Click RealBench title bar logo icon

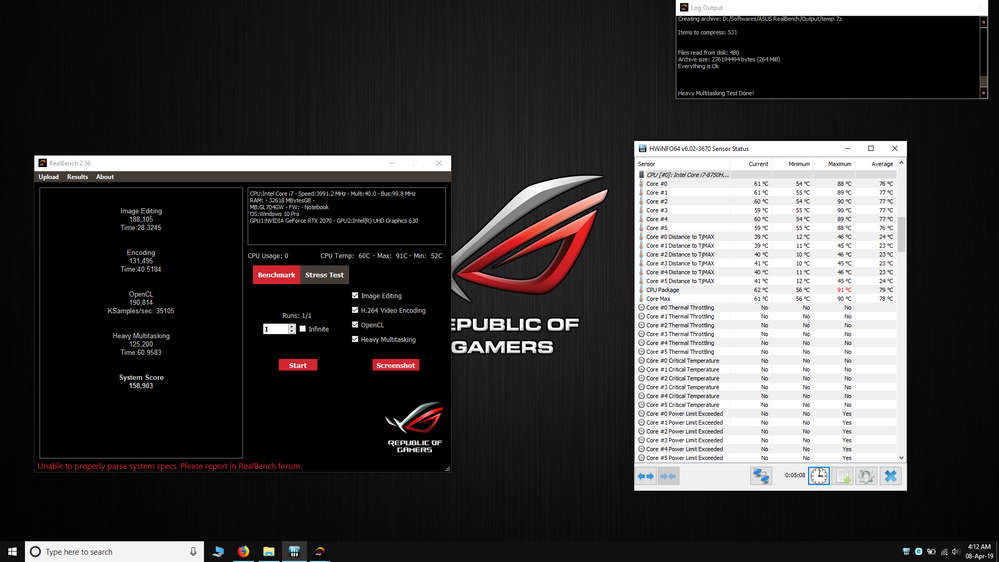pos(43,163)
